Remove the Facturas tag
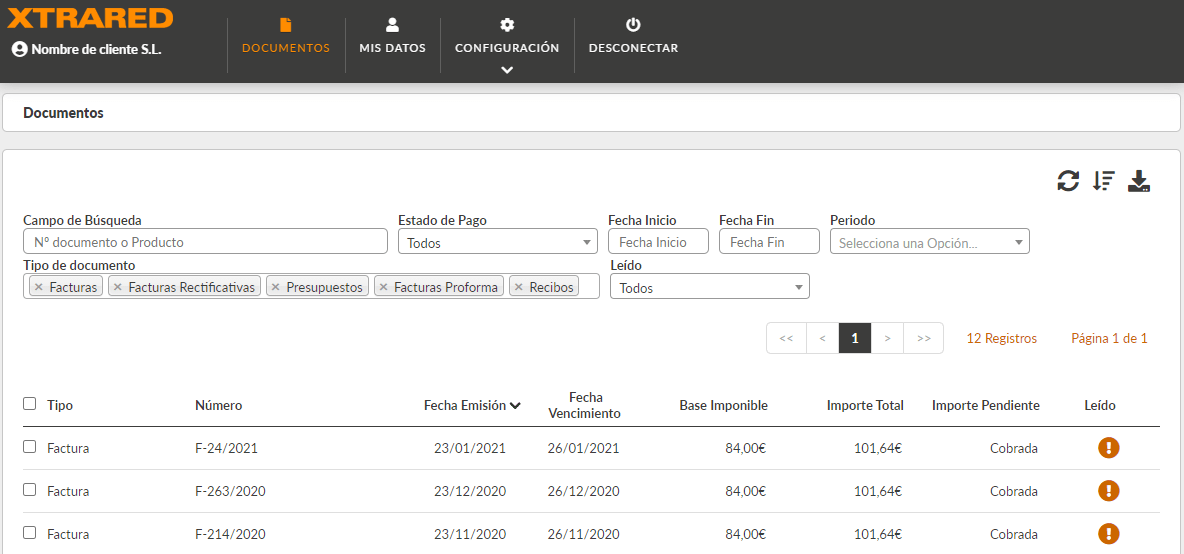The width and height of the screenshot is (1184, 554). (39, 288)
